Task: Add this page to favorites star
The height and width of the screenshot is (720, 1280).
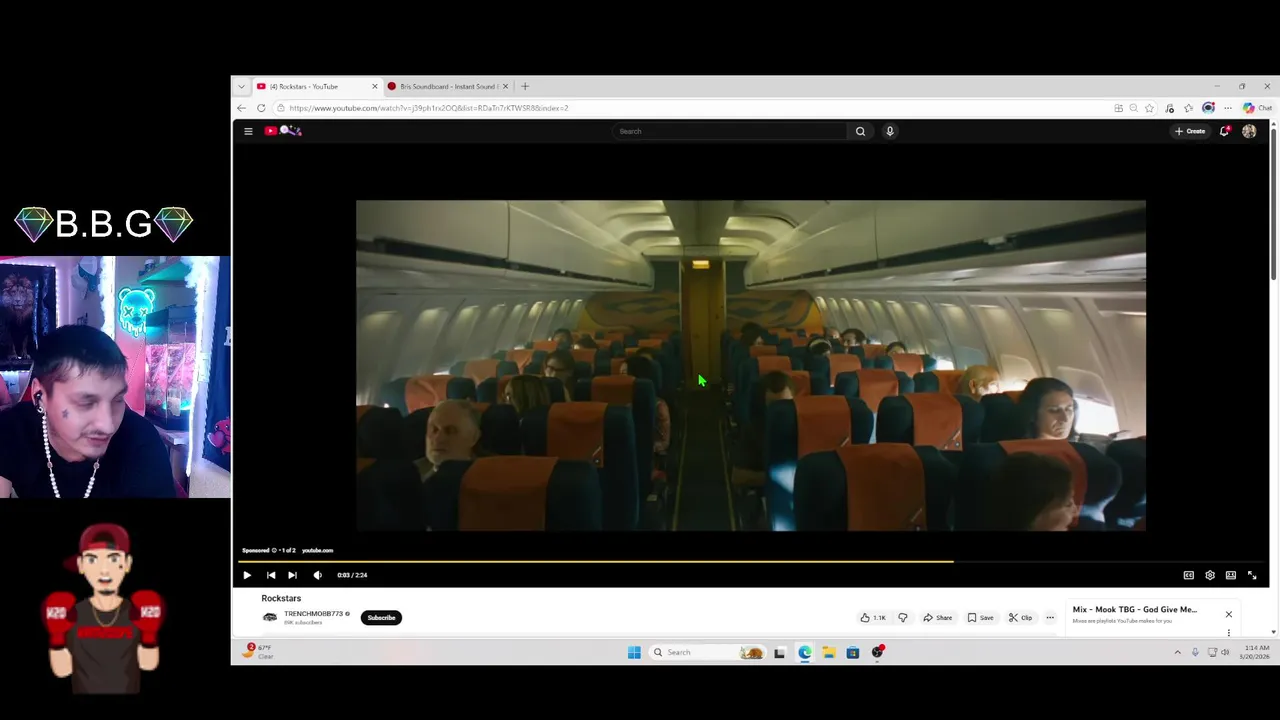Action: (x=1150, y=108)
